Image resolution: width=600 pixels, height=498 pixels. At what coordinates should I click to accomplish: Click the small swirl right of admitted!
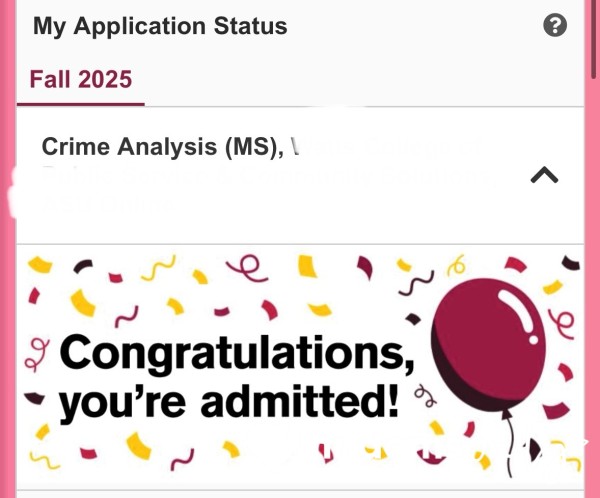(x=426, y=396)
